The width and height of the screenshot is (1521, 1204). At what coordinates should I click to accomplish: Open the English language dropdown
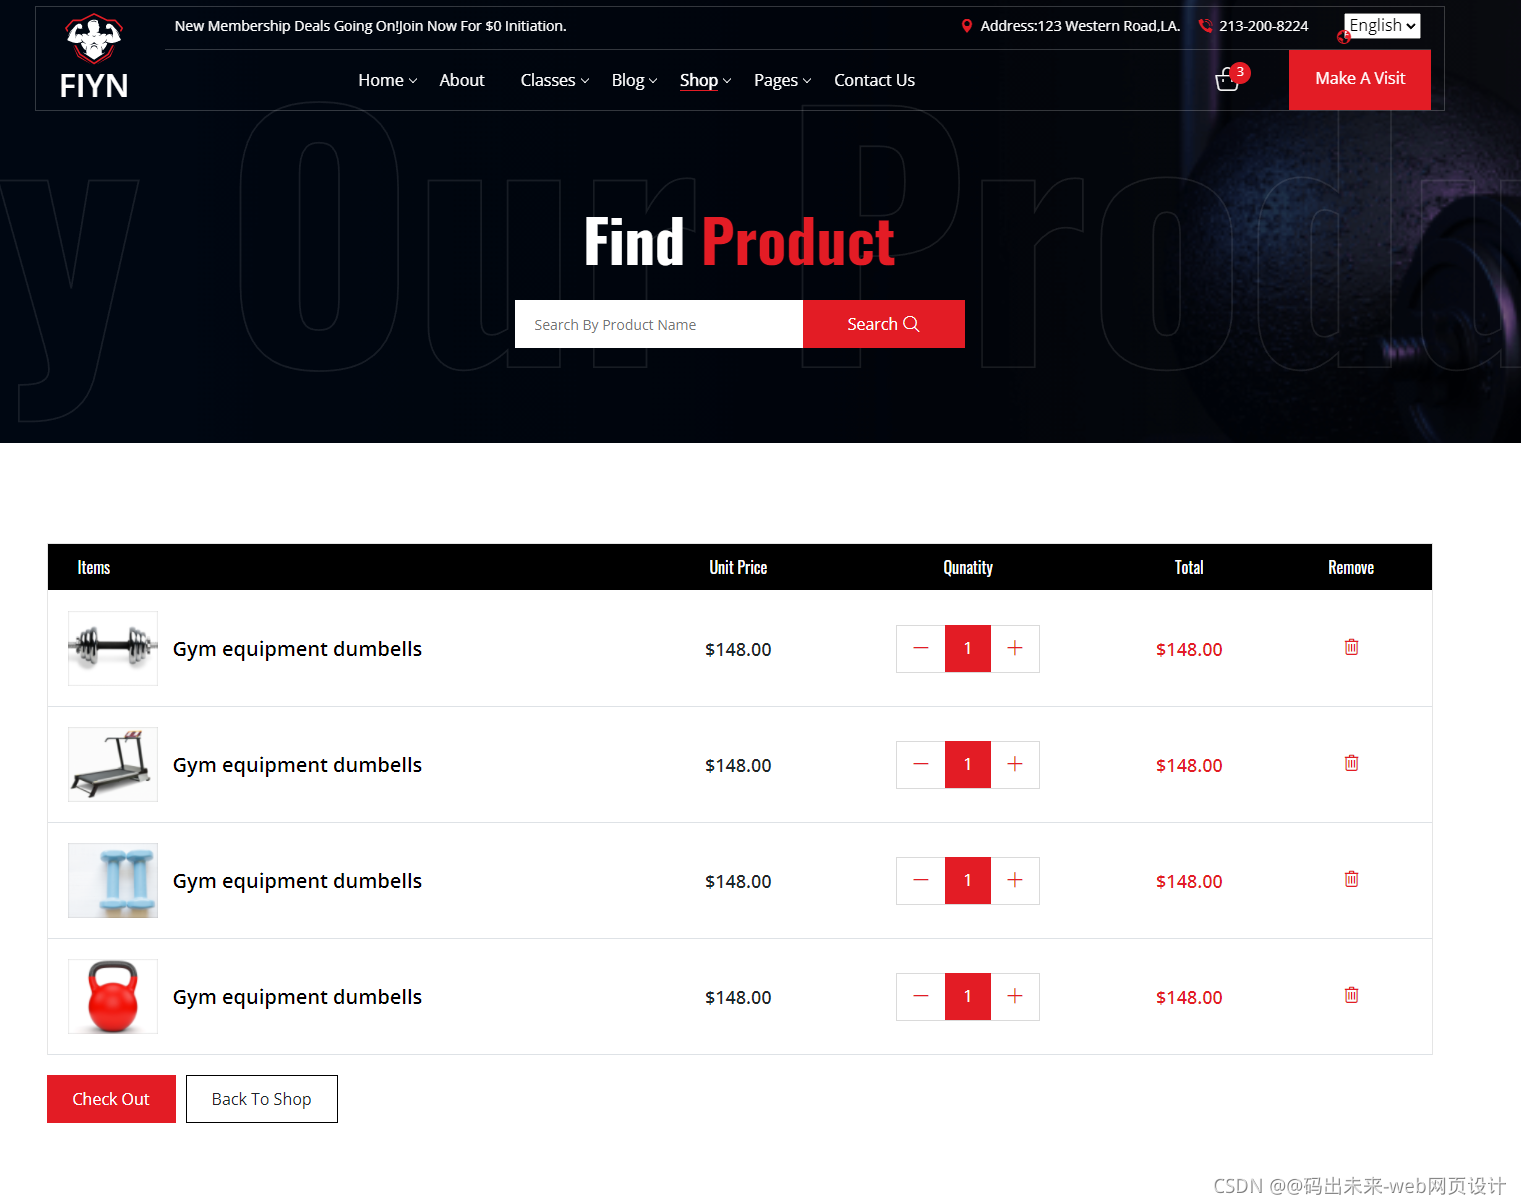coord(1383,26)
